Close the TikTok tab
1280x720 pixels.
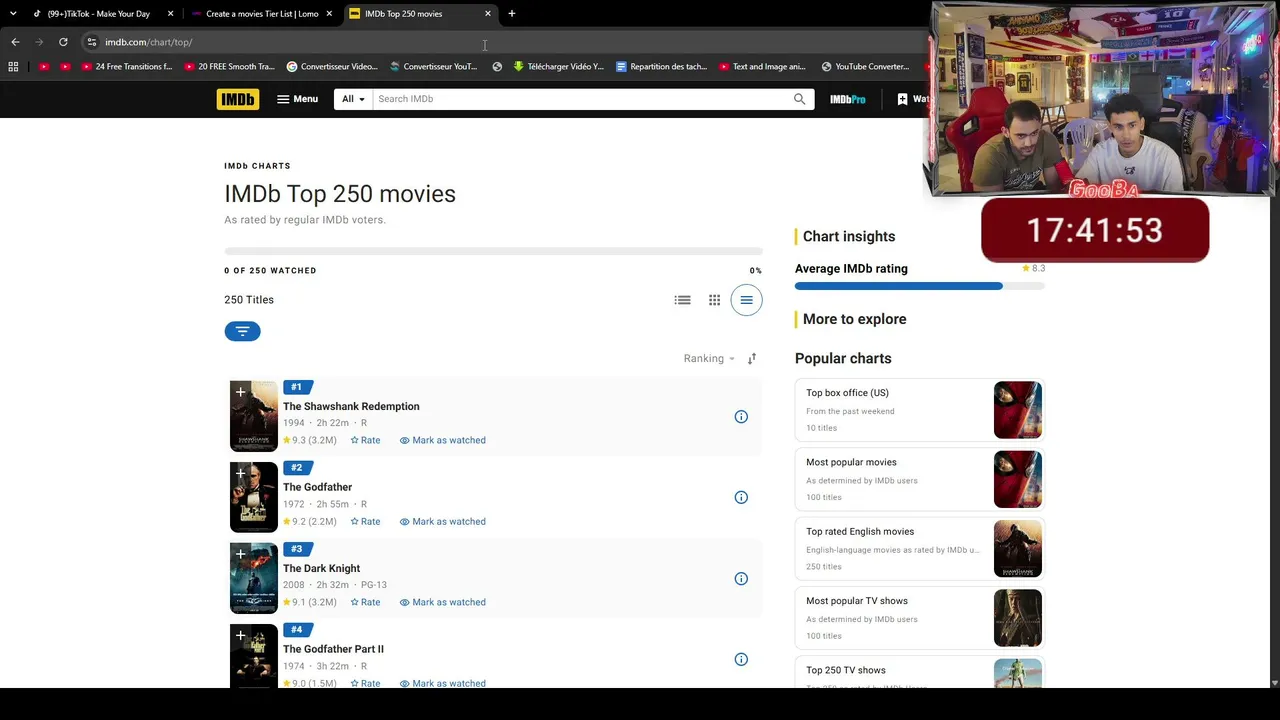pyautogui.click(x=171, y=14)
